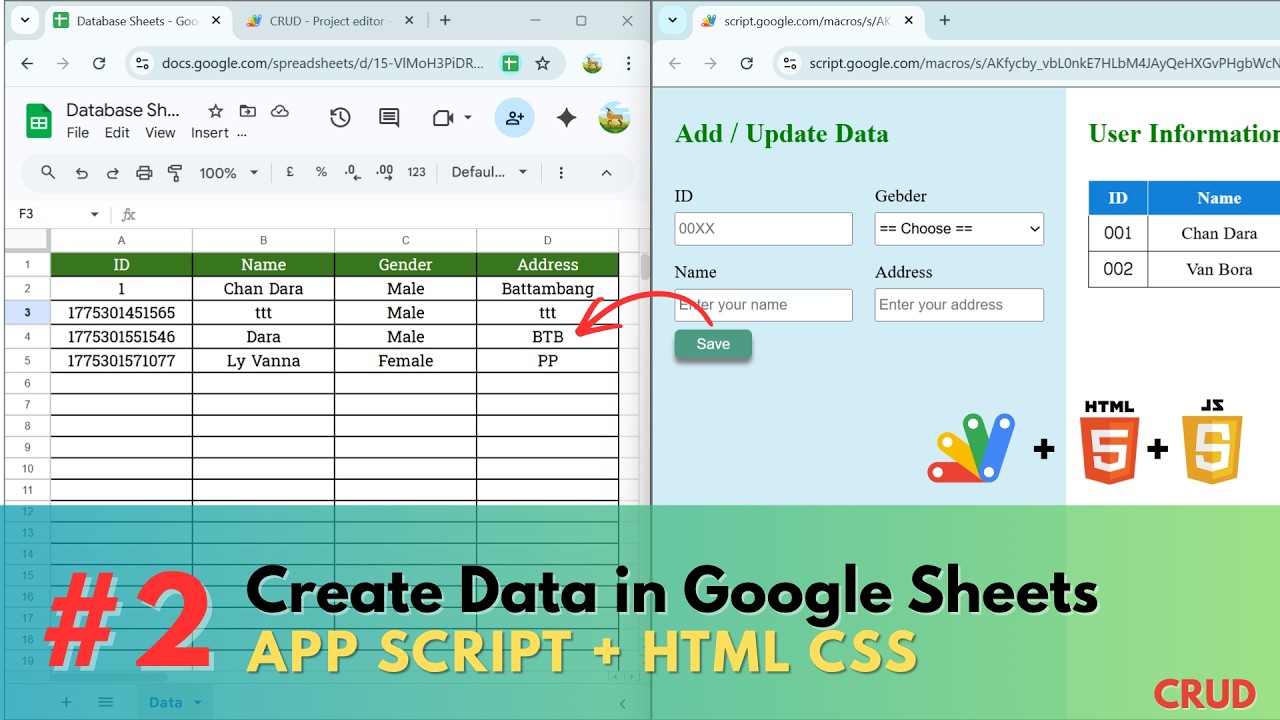Image resolution: width=1280 pixels, height=720 pixels.
Task: Click cell '1775301451565' in column A
Action: point(121,313)
